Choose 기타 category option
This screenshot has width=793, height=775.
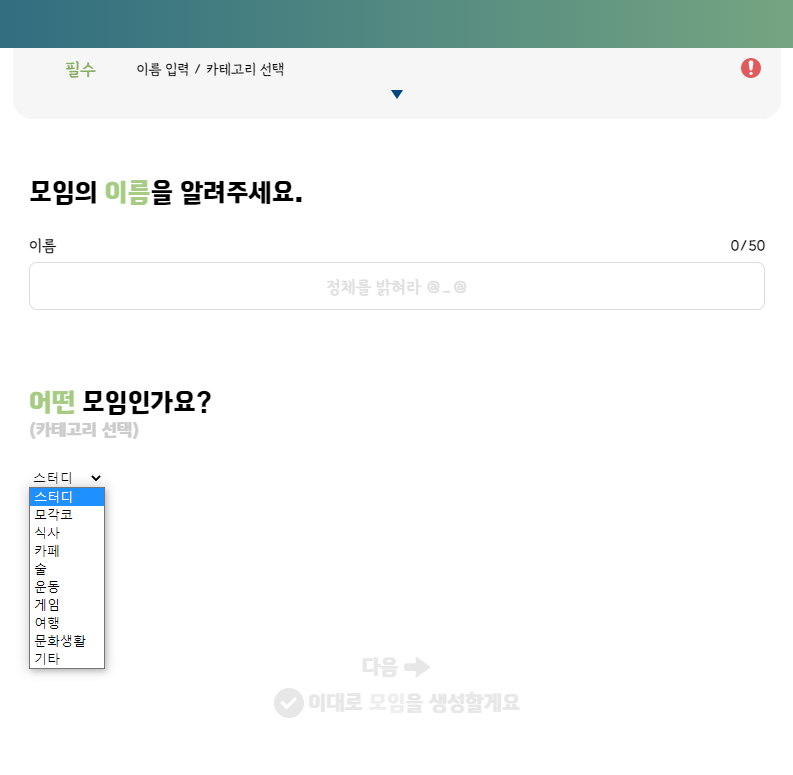tap(67, 659)
